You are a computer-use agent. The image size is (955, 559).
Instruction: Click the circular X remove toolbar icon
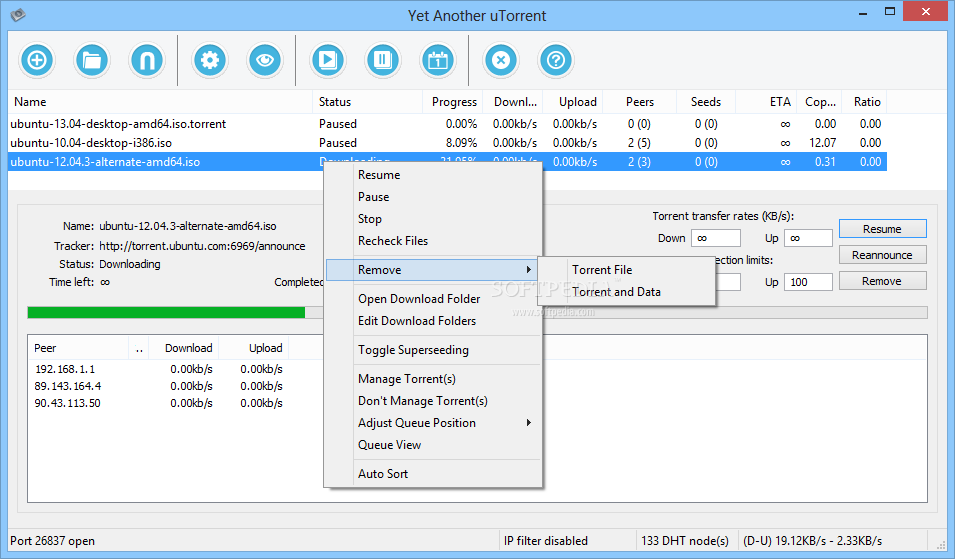tap(501, 60)
